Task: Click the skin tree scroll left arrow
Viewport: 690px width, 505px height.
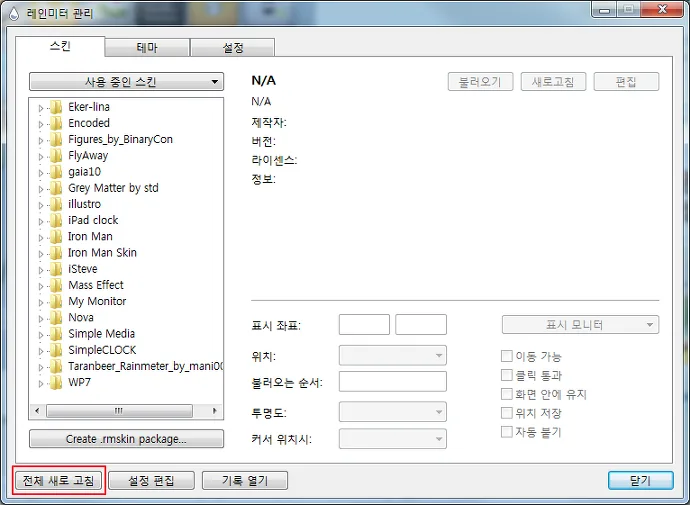Action: tap(37, 411)
